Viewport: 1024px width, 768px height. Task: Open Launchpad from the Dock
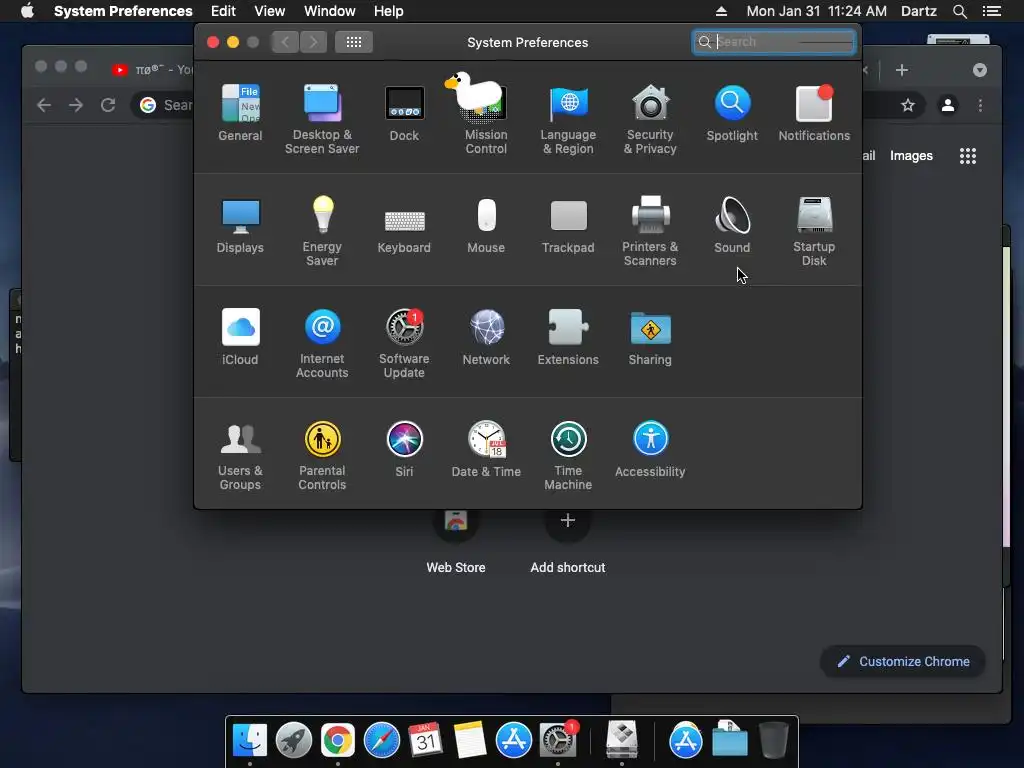click(x=294, y=740)
